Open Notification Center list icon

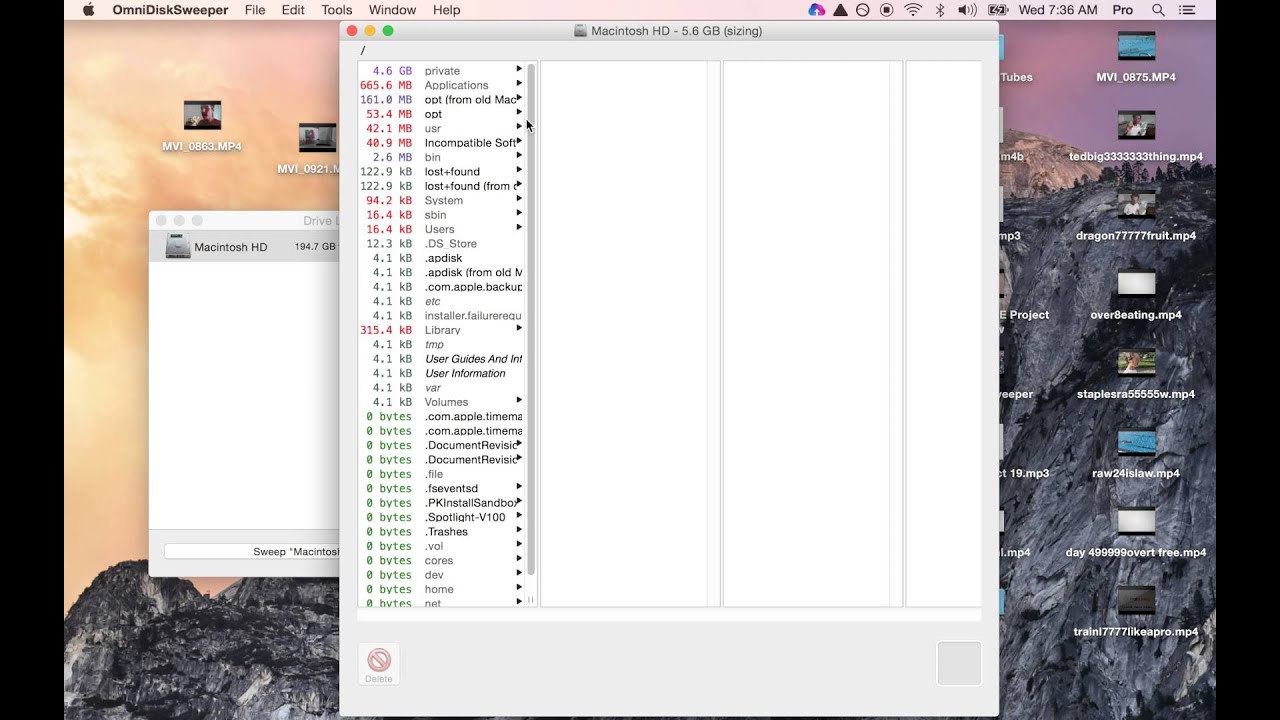[1189, 10]
